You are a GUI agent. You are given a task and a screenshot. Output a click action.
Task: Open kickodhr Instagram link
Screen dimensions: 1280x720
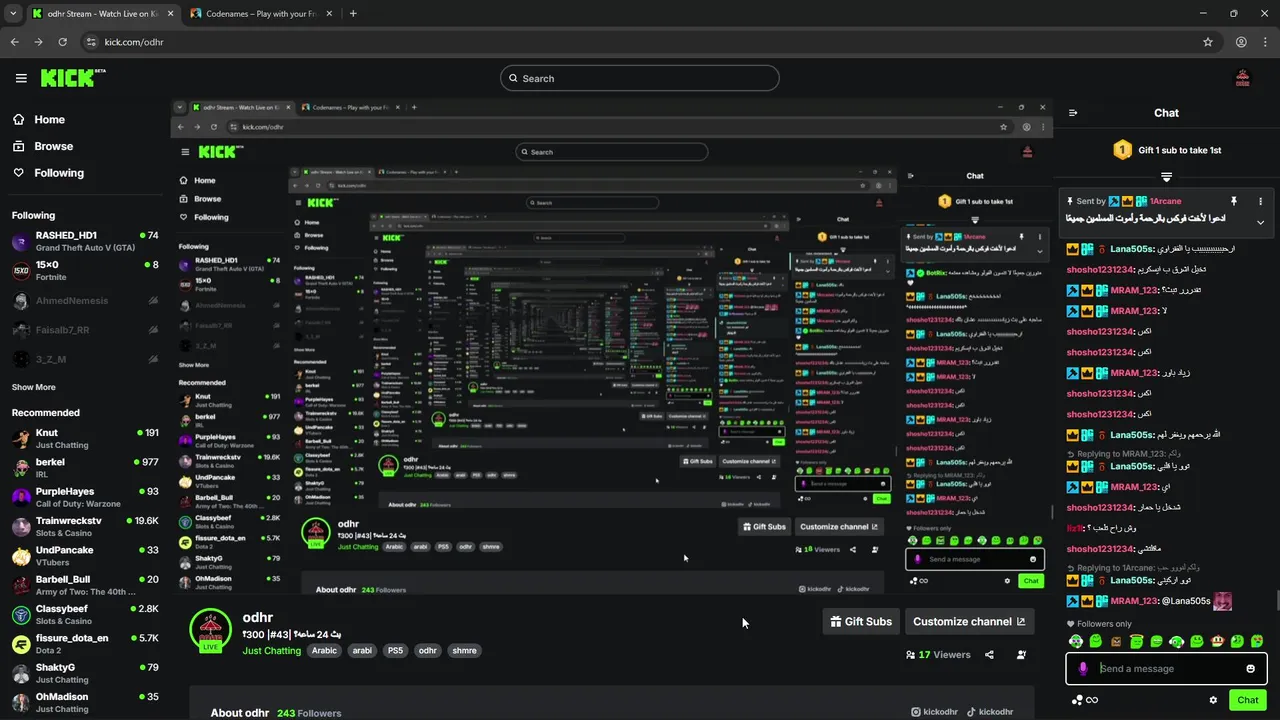(935, 712)
